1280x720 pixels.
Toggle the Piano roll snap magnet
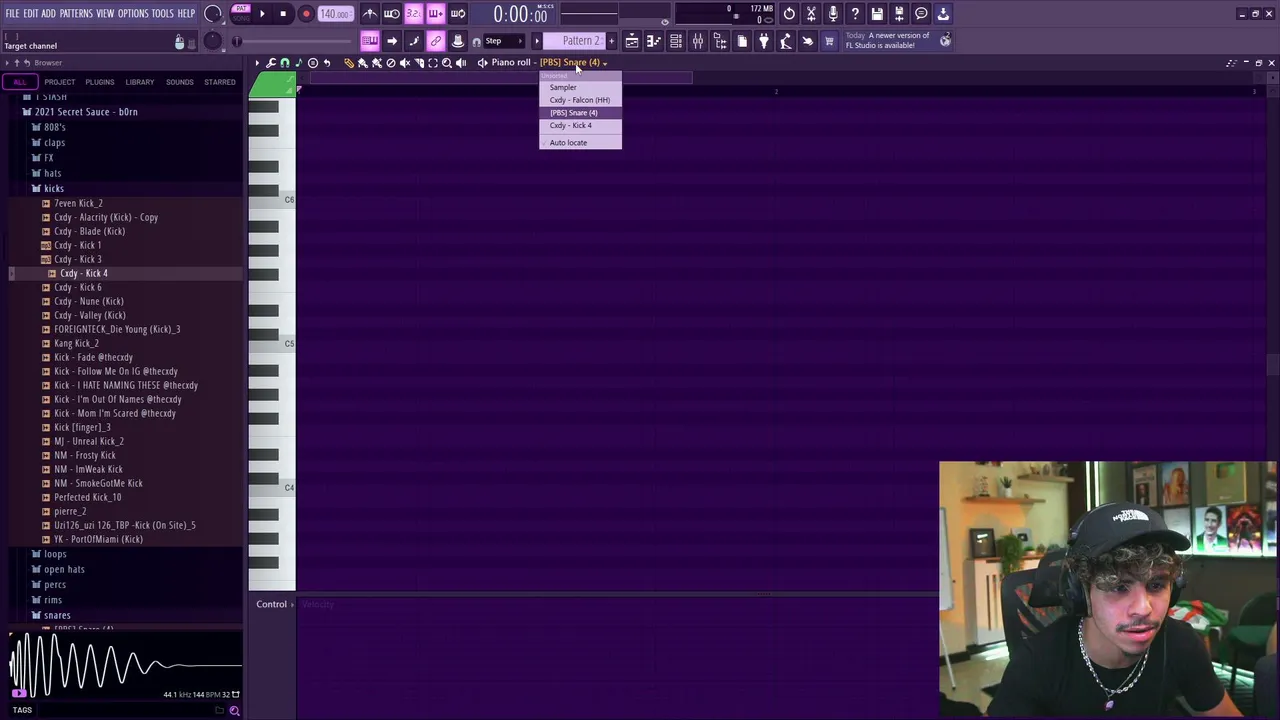[285, 63]
